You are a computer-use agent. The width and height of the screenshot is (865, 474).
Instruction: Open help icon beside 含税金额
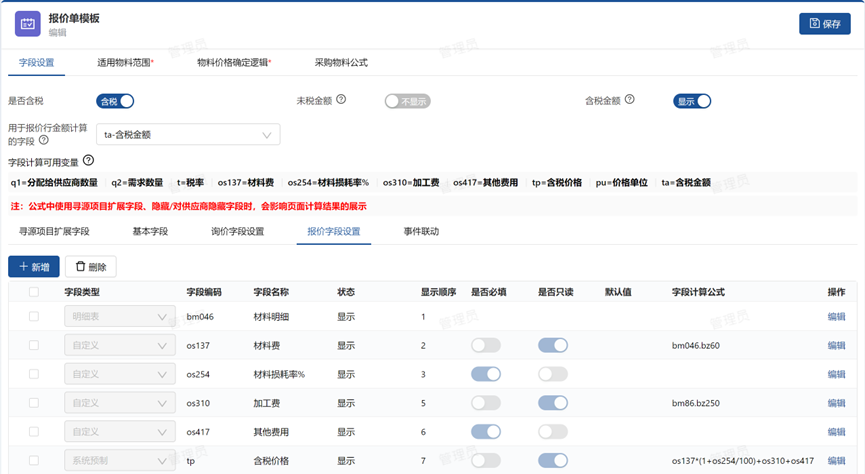coord(629,99)
